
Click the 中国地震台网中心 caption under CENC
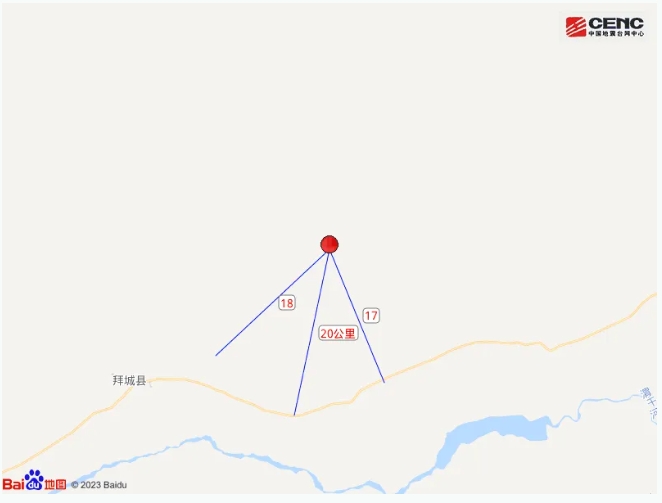coord(616,33)
